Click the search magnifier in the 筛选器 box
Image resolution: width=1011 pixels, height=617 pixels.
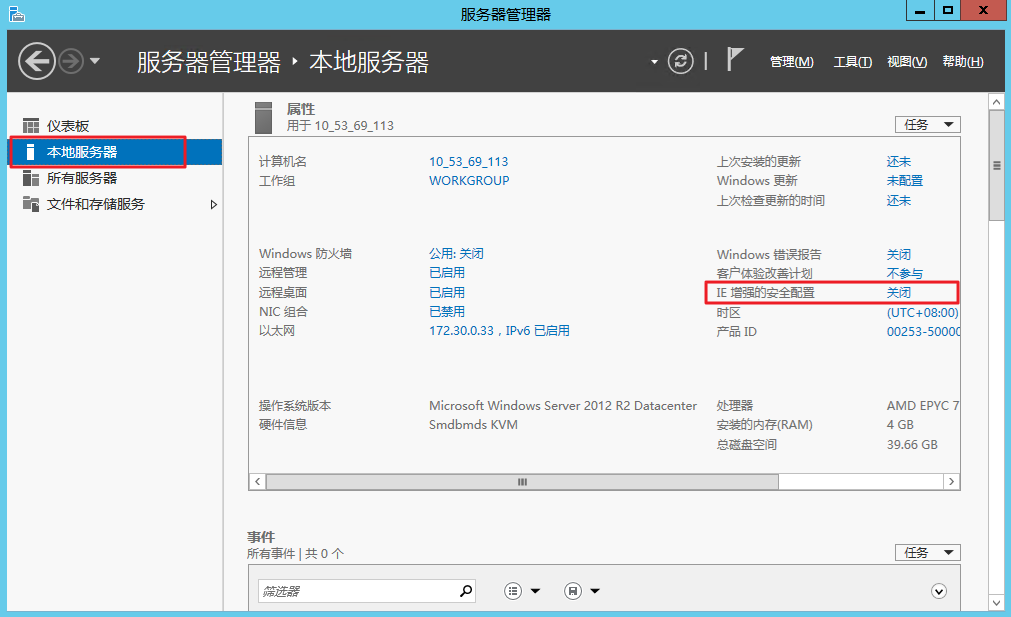point(465,591)
